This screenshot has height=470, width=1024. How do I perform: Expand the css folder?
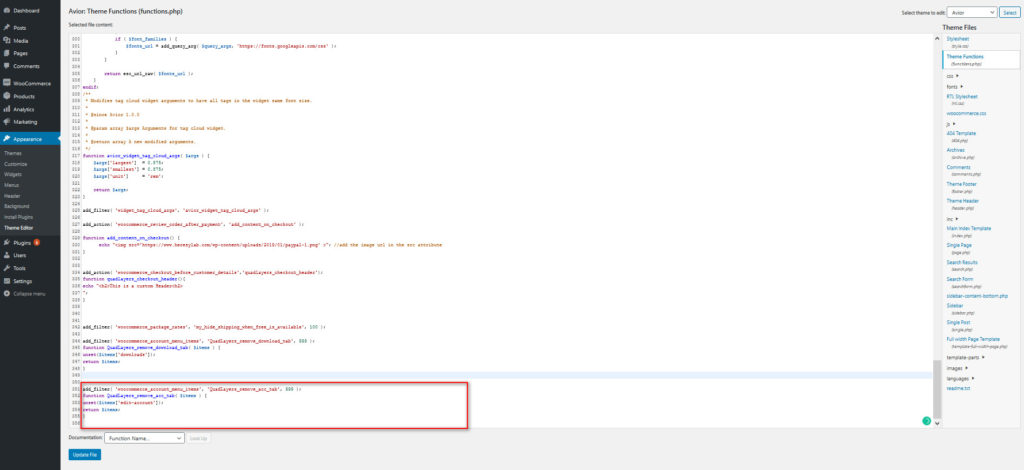pos(953,76)
